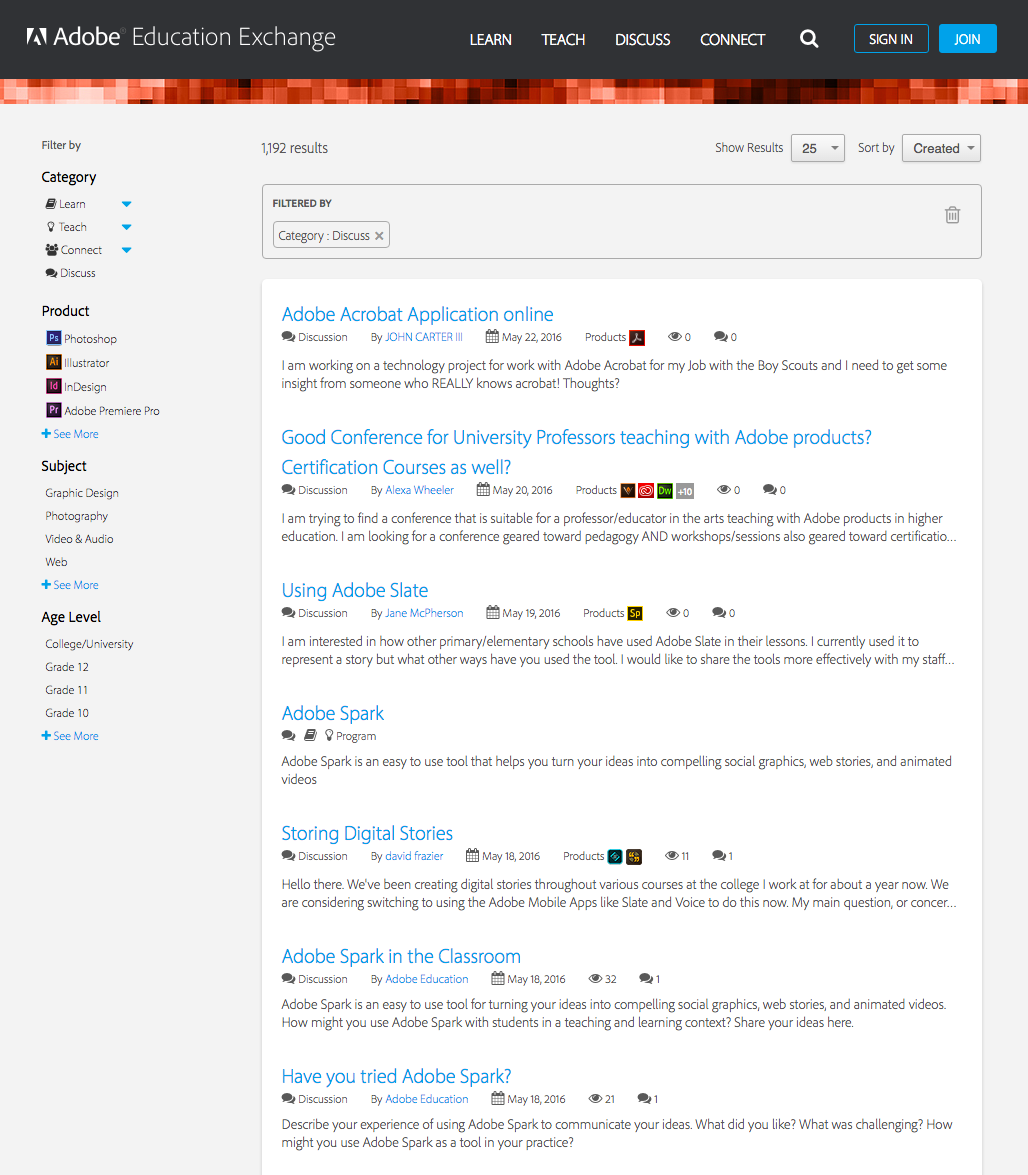Expand the Learn category arrow
The image size is (1028, 1175).
[127, 204]
